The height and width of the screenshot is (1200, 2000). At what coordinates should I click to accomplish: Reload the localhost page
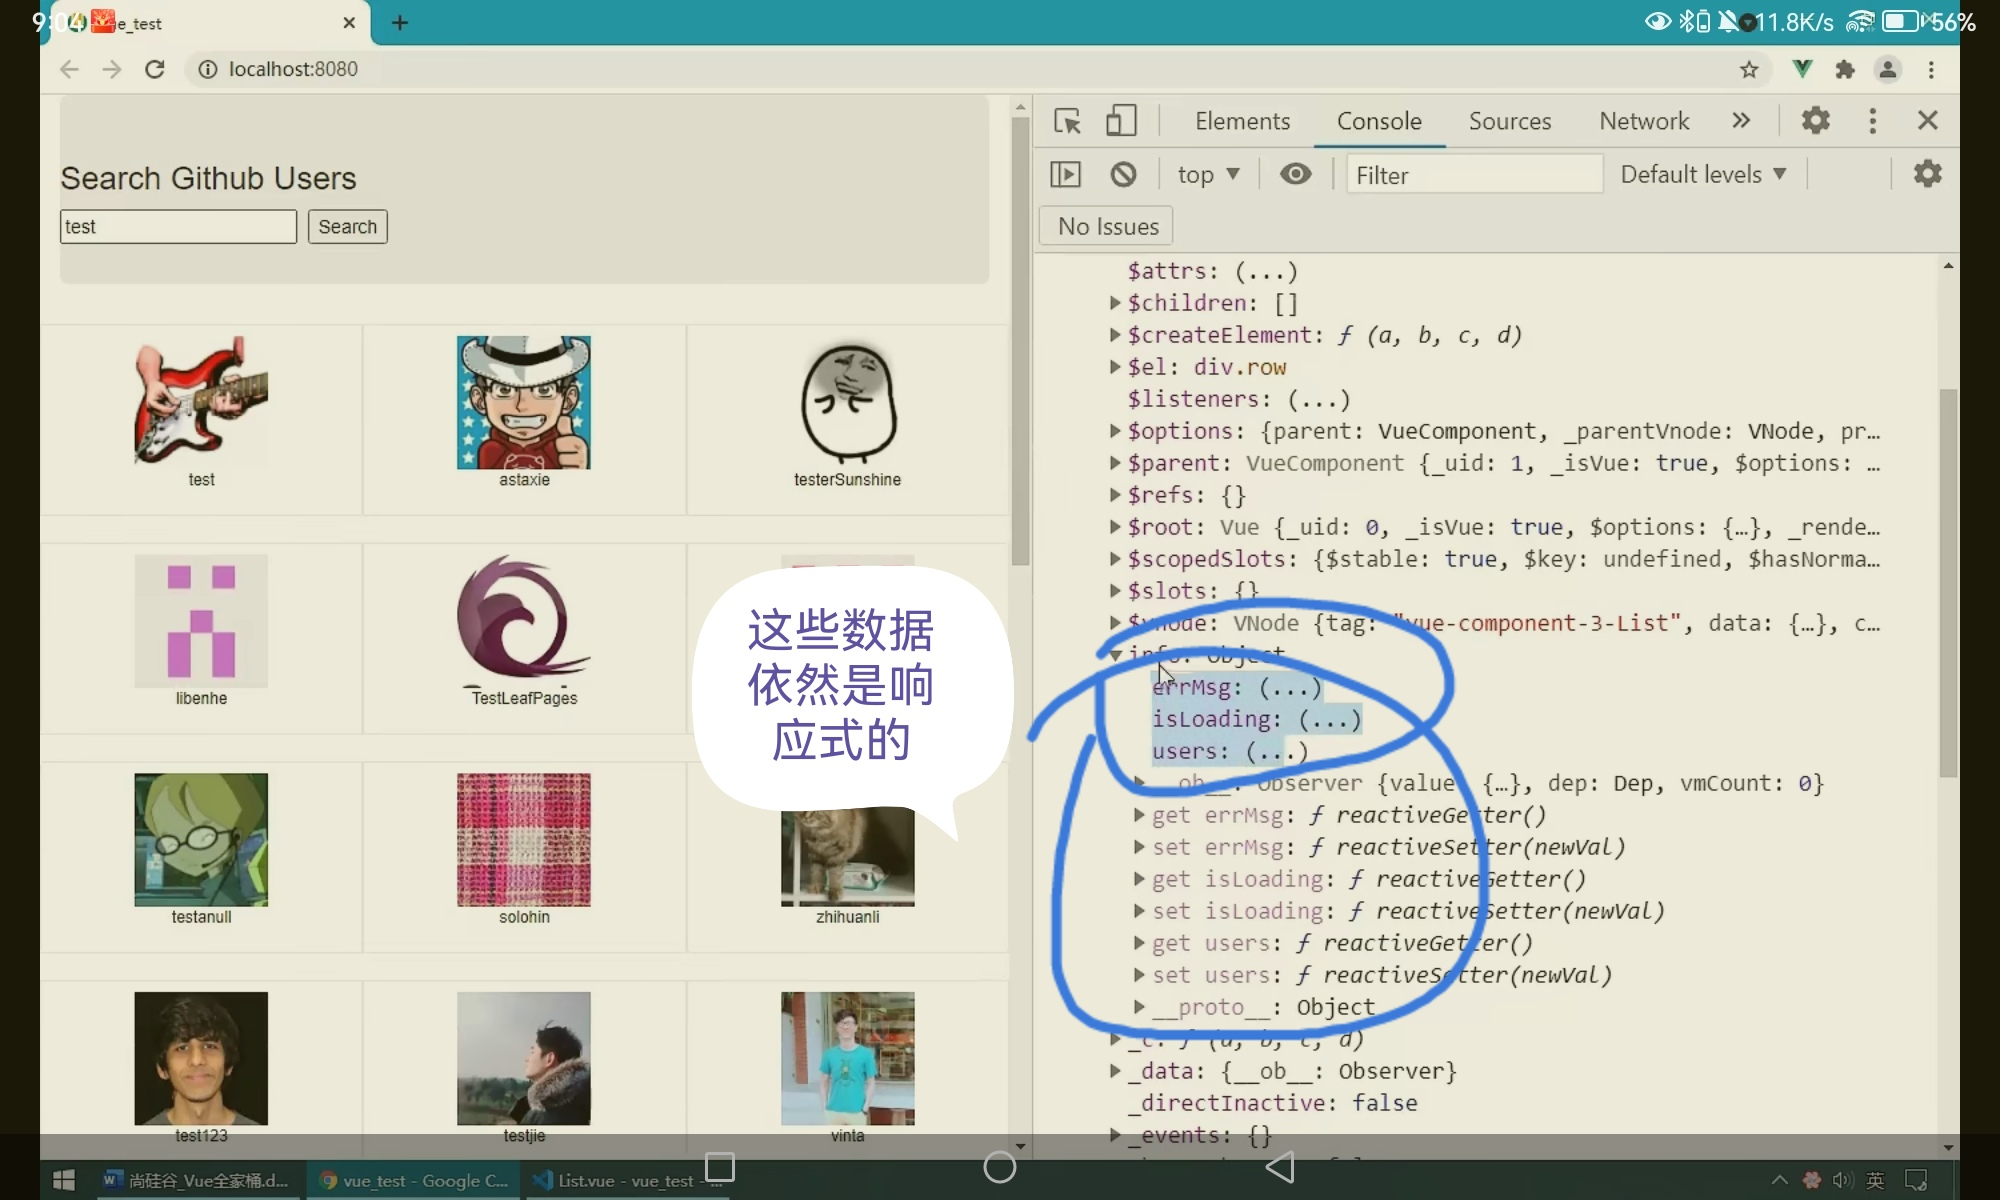(155, 69)
